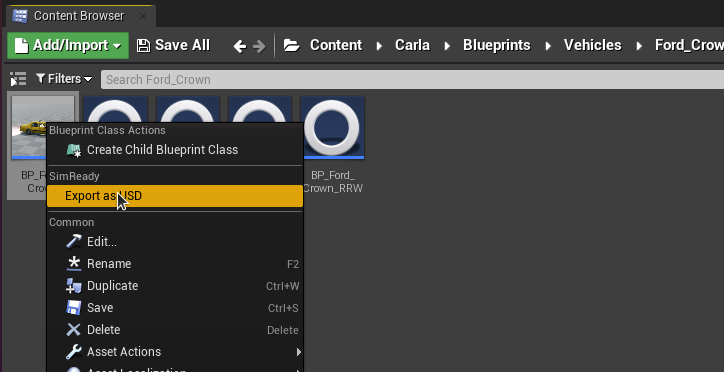Expand the arrow after Content
724x372 pixels.
(x=379, y=46)
